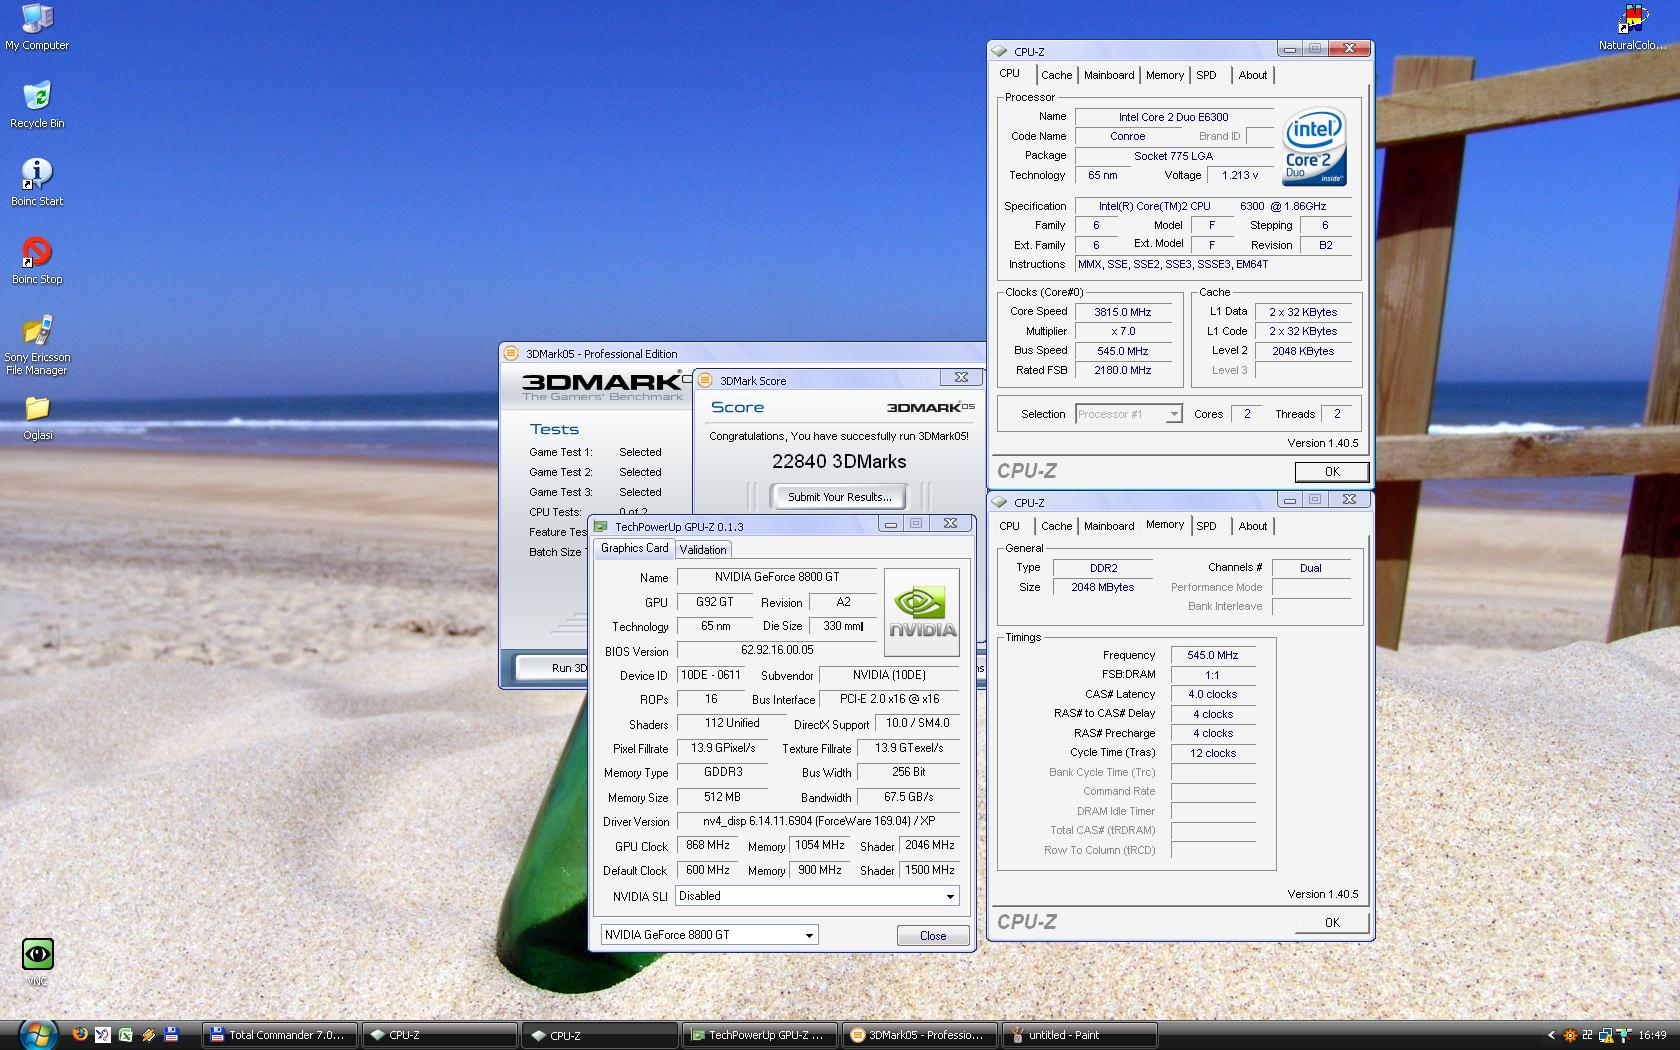Launch Excel from quick launch bar
The width and height of the screenshot is (1680, 1050).
pyautogui.click(x=125, y=1035)
